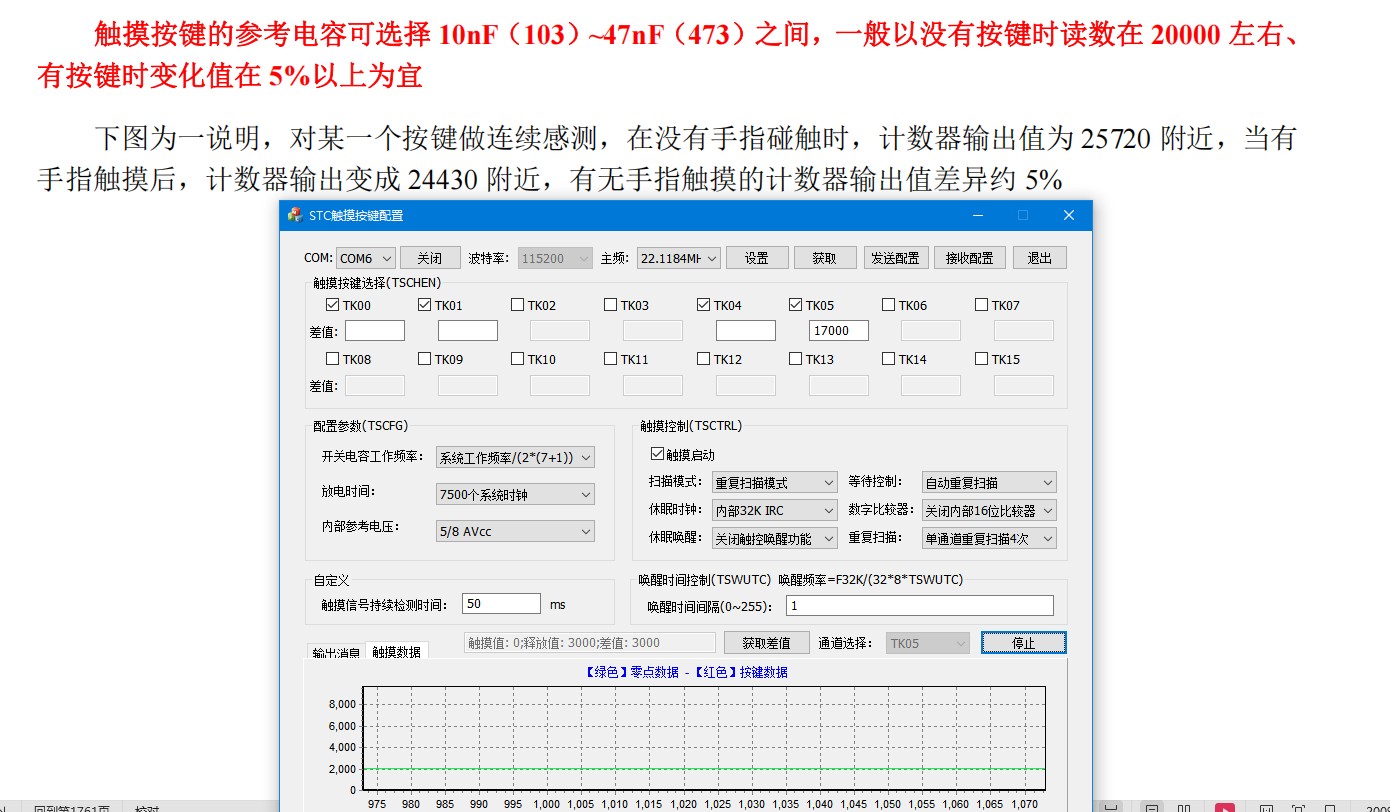The height and width of the screenshot is (812, 1390).
Task: Expand the 主频 dropdown showing 22.1184M
Action: (679, 258)
